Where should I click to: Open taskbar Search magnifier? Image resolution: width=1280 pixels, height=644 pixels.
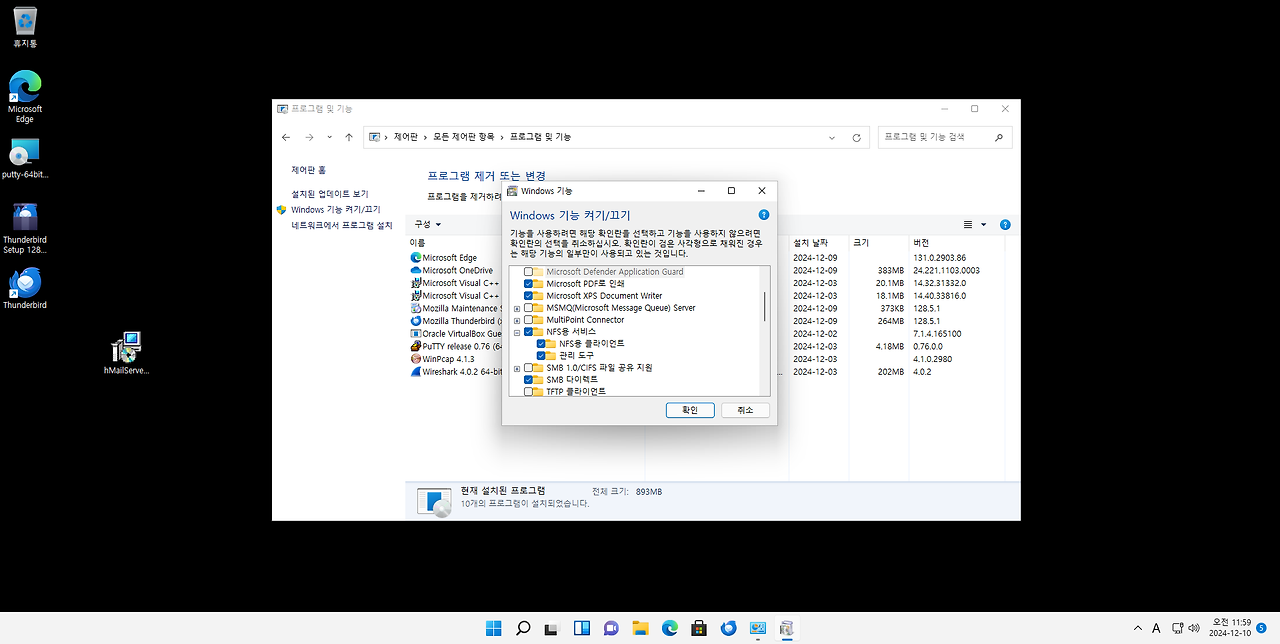(x=522, y=628)
